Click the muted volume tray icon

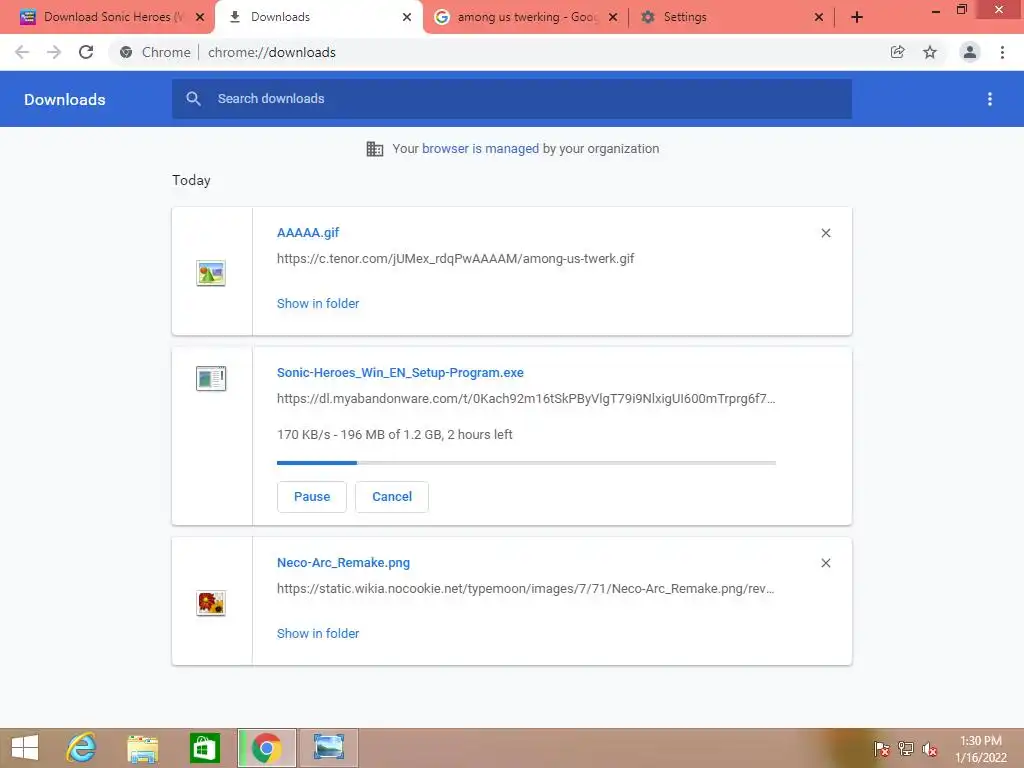tap(930, 749)
